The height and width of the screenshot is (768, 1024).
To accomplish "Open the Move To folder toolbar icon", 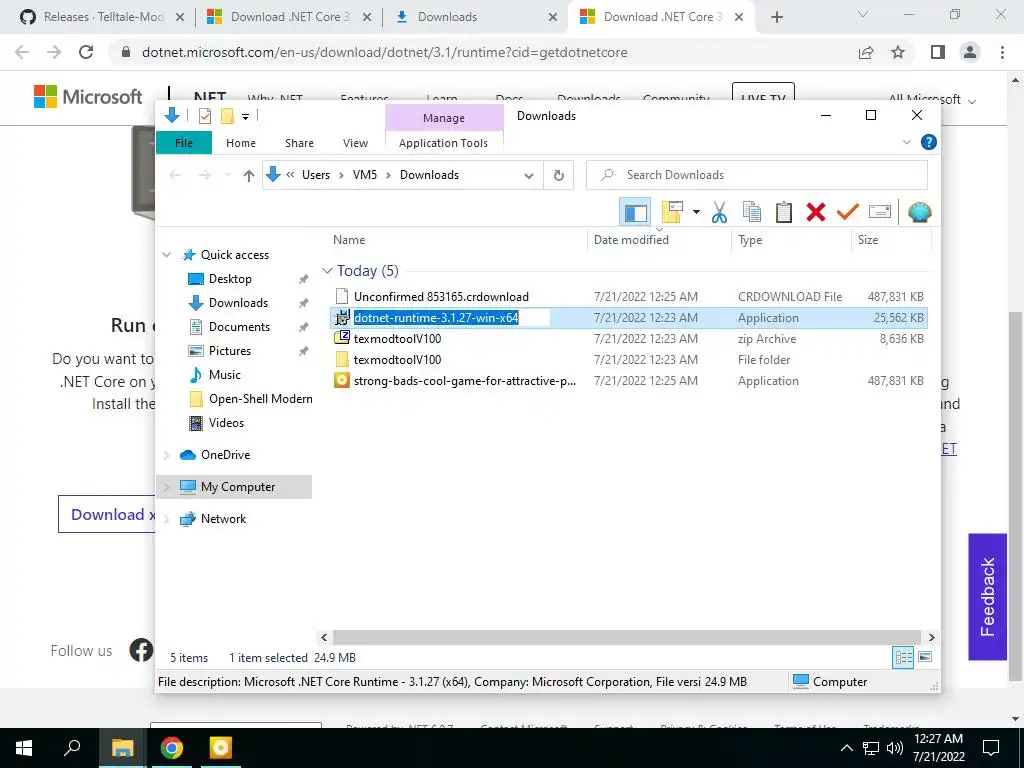I will tap(672, 212).
